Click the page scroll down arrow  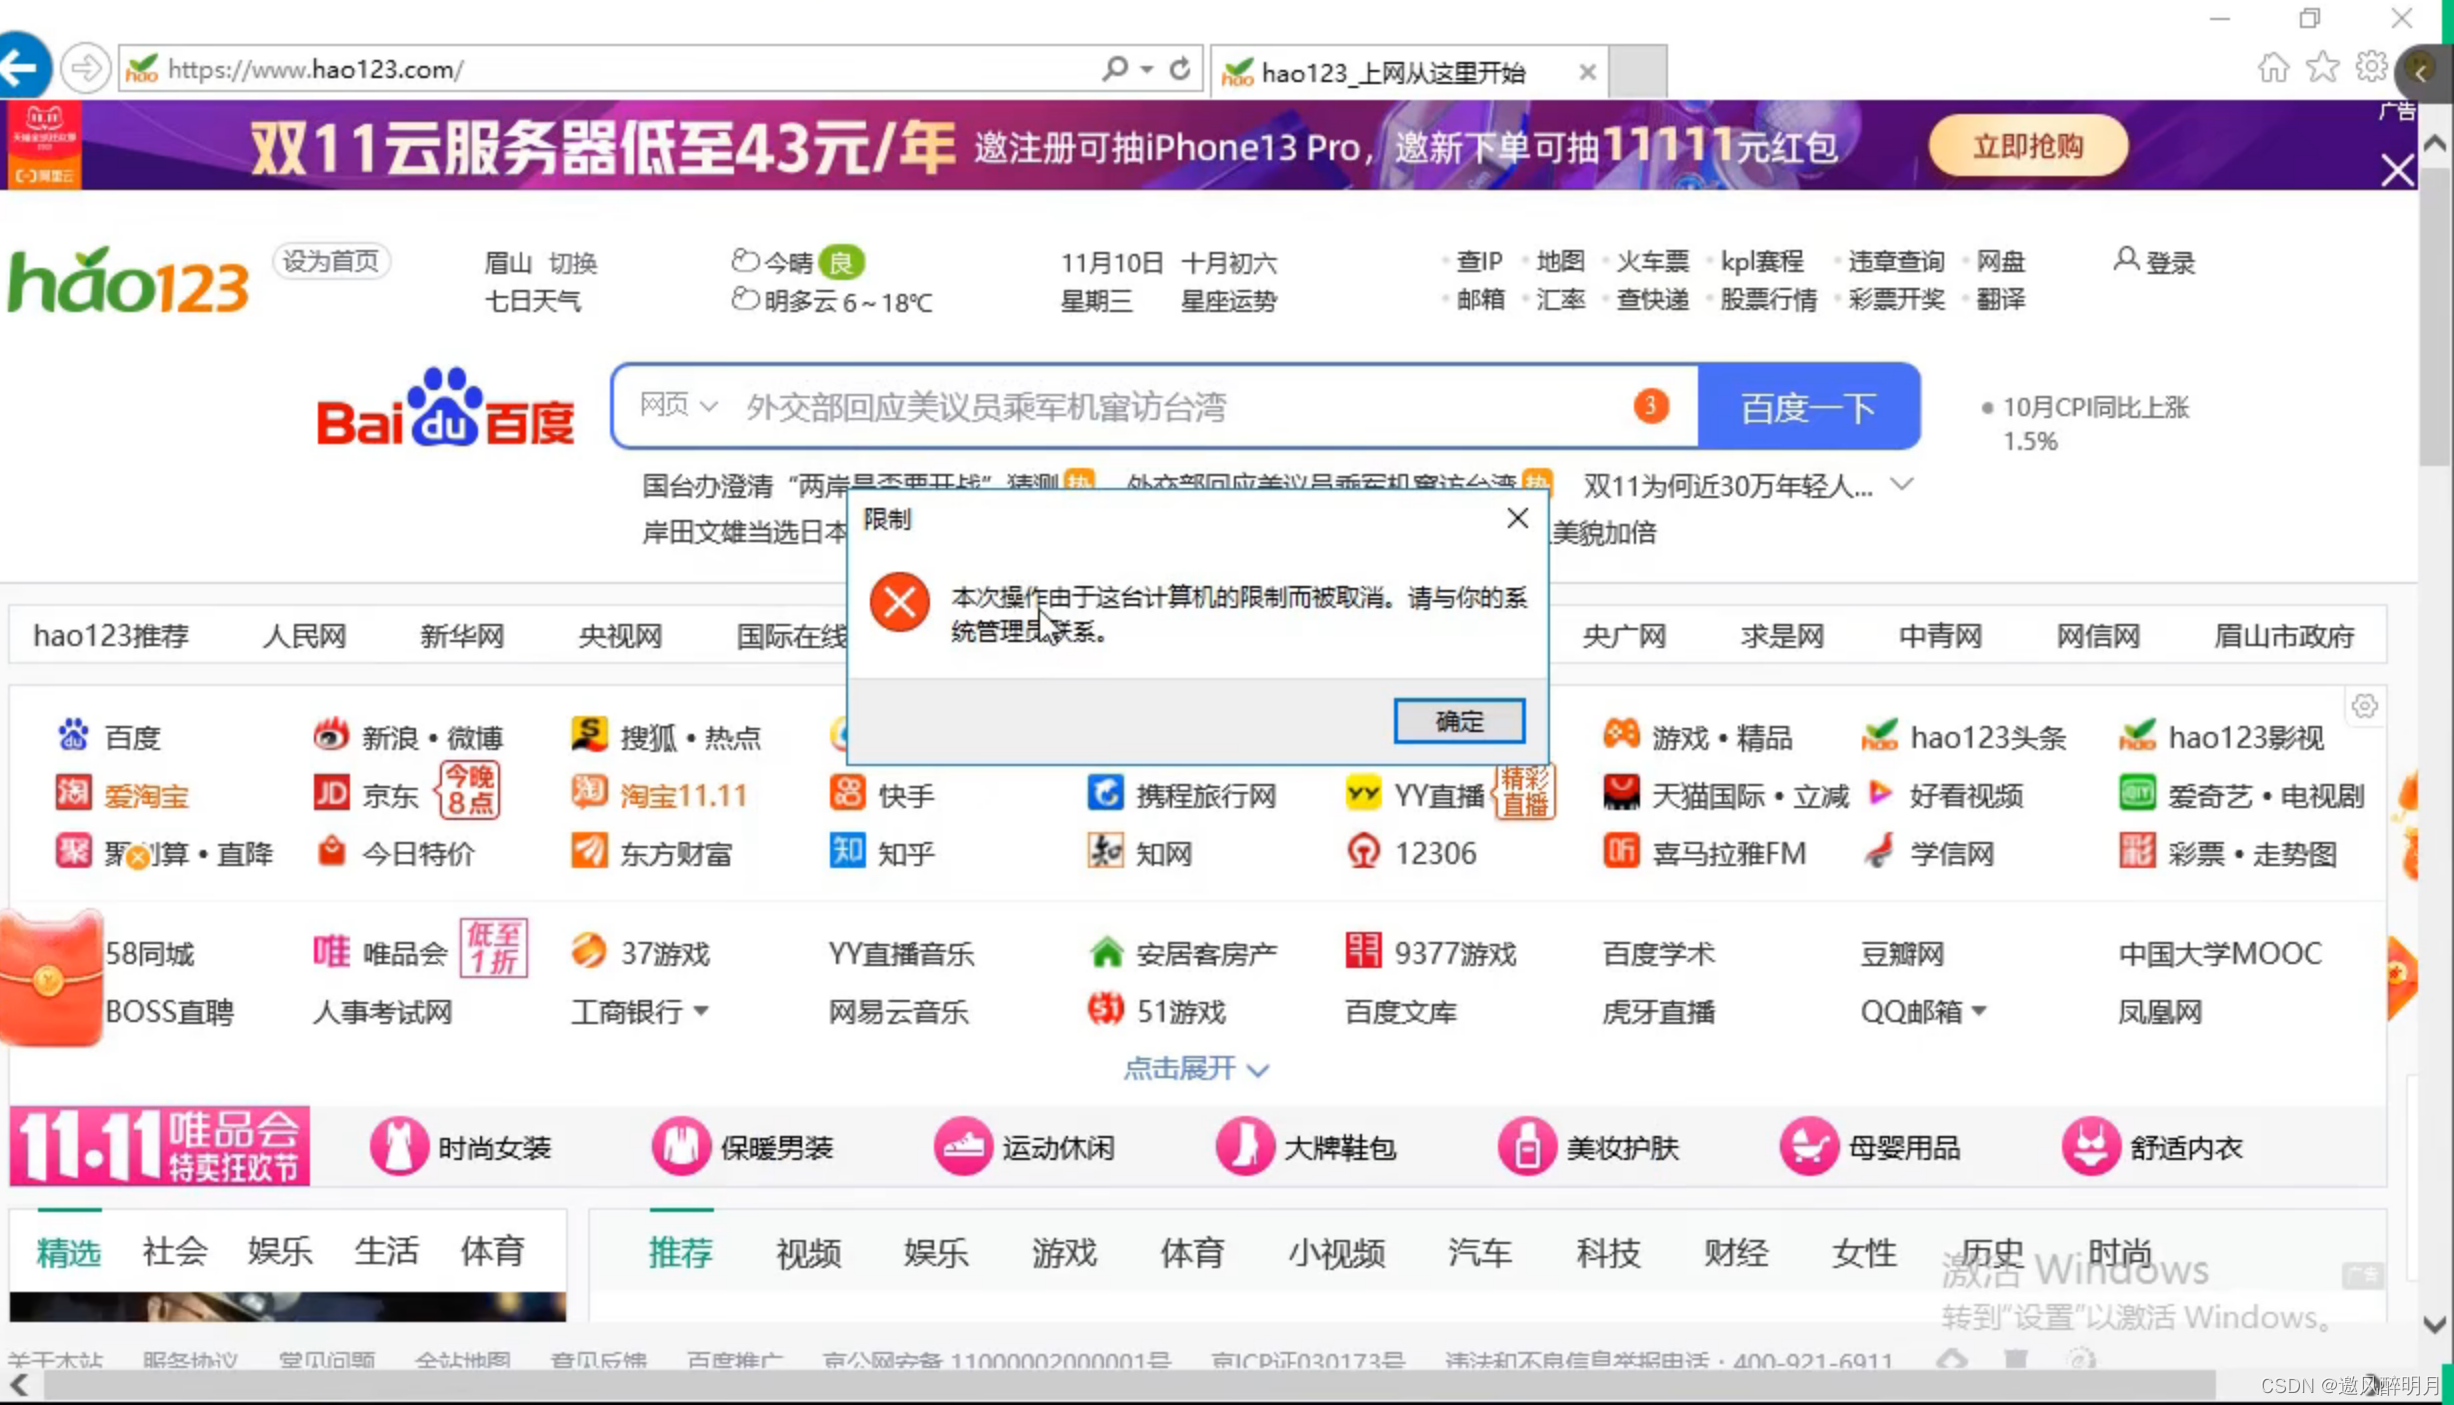(x=2435, y=1324)
